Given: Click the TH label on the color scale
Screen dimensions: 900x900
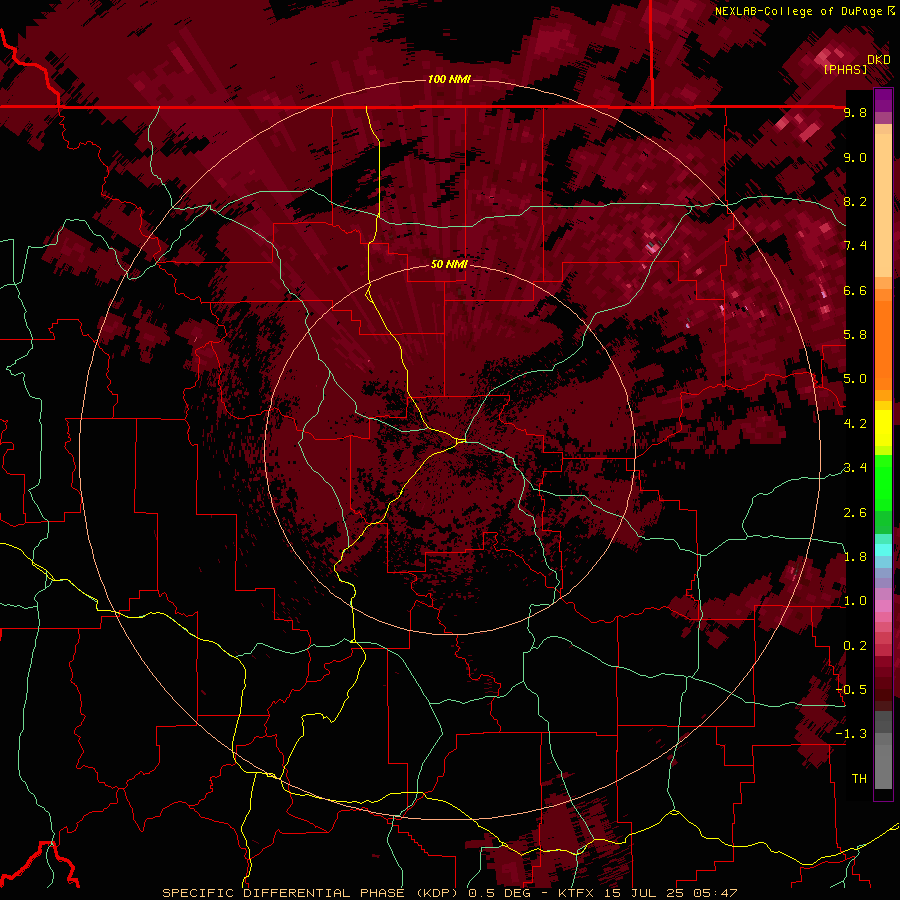Looking at the screenshot, I should (859, 779).
